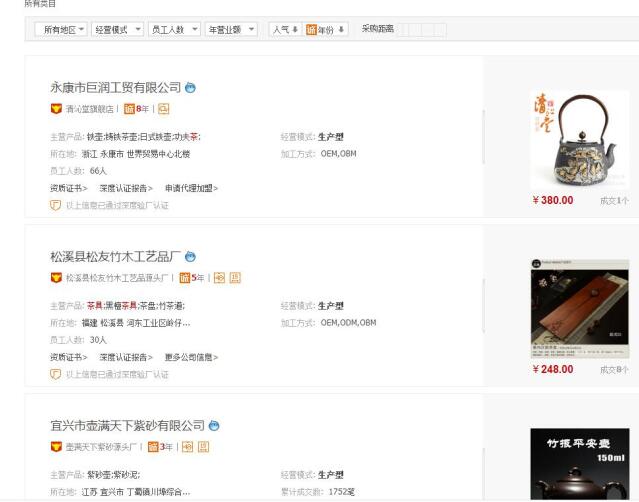Click the 采购距离 sort option
Viewport: 639px width, 502px height.
377,30
